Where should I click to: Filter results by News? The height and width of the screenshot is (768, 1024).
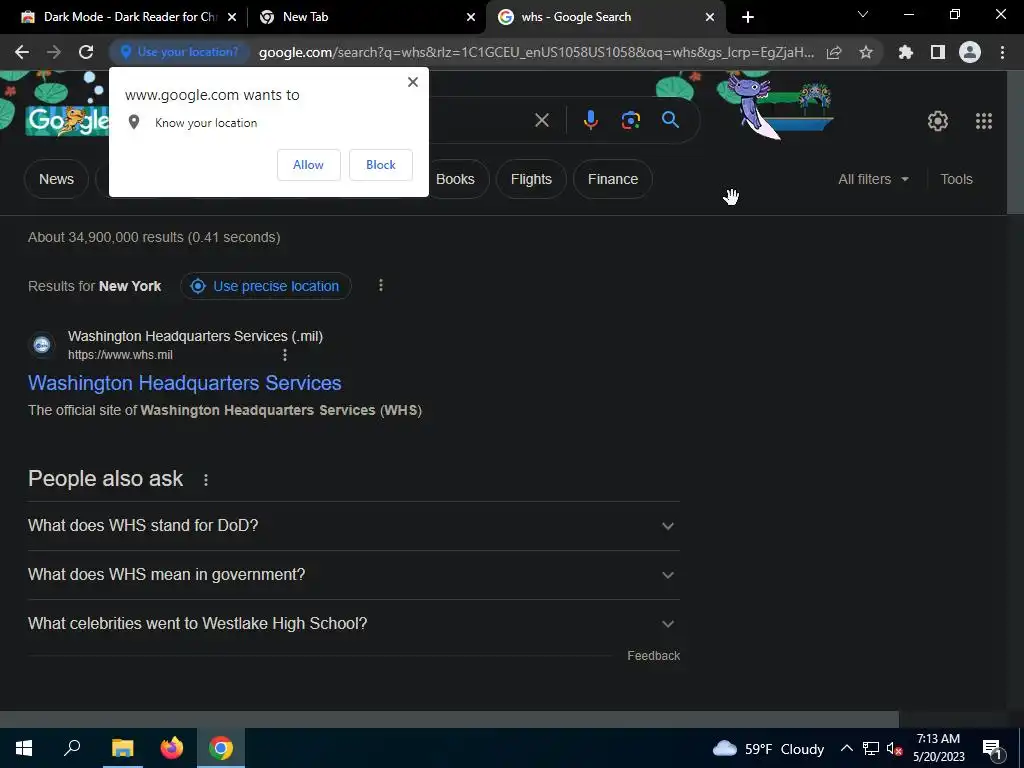[56, 179]
